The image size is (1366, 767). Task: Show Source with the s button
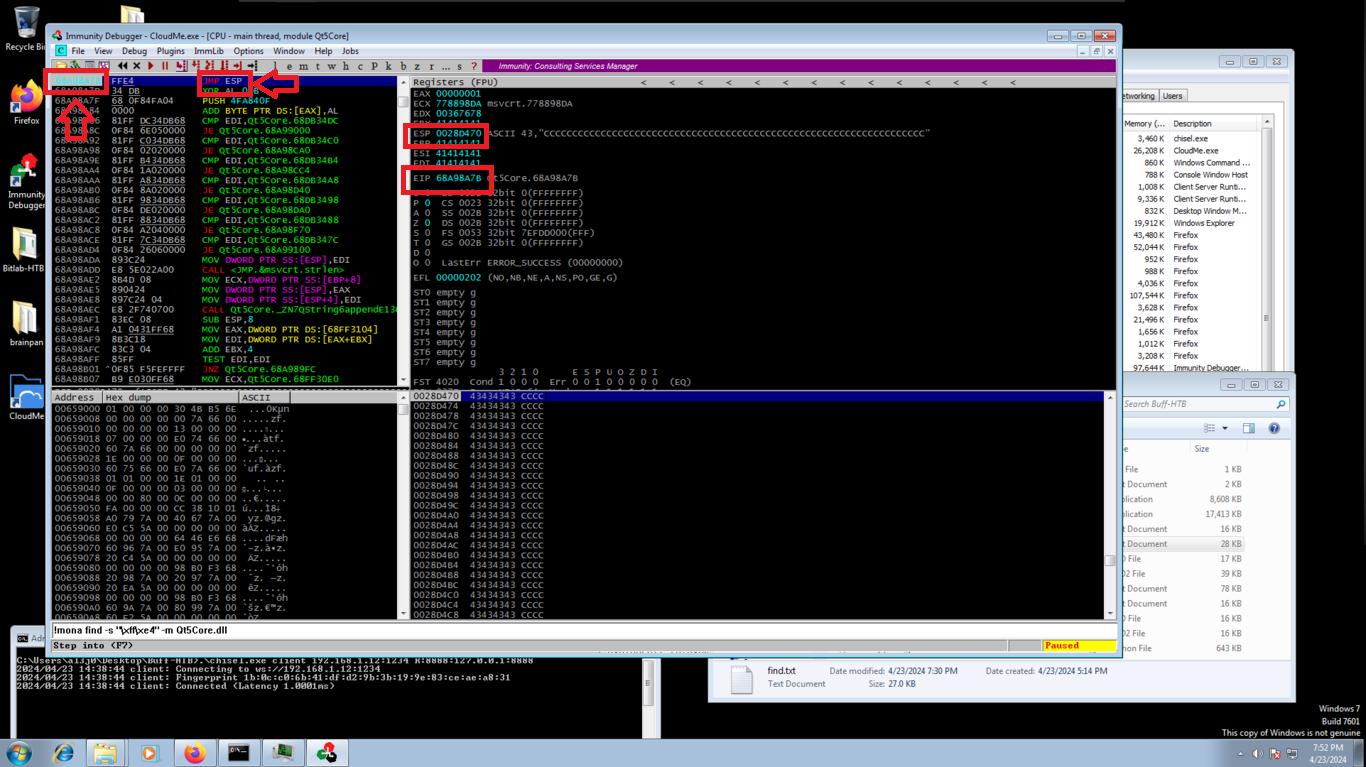click(x=459, y=66)
